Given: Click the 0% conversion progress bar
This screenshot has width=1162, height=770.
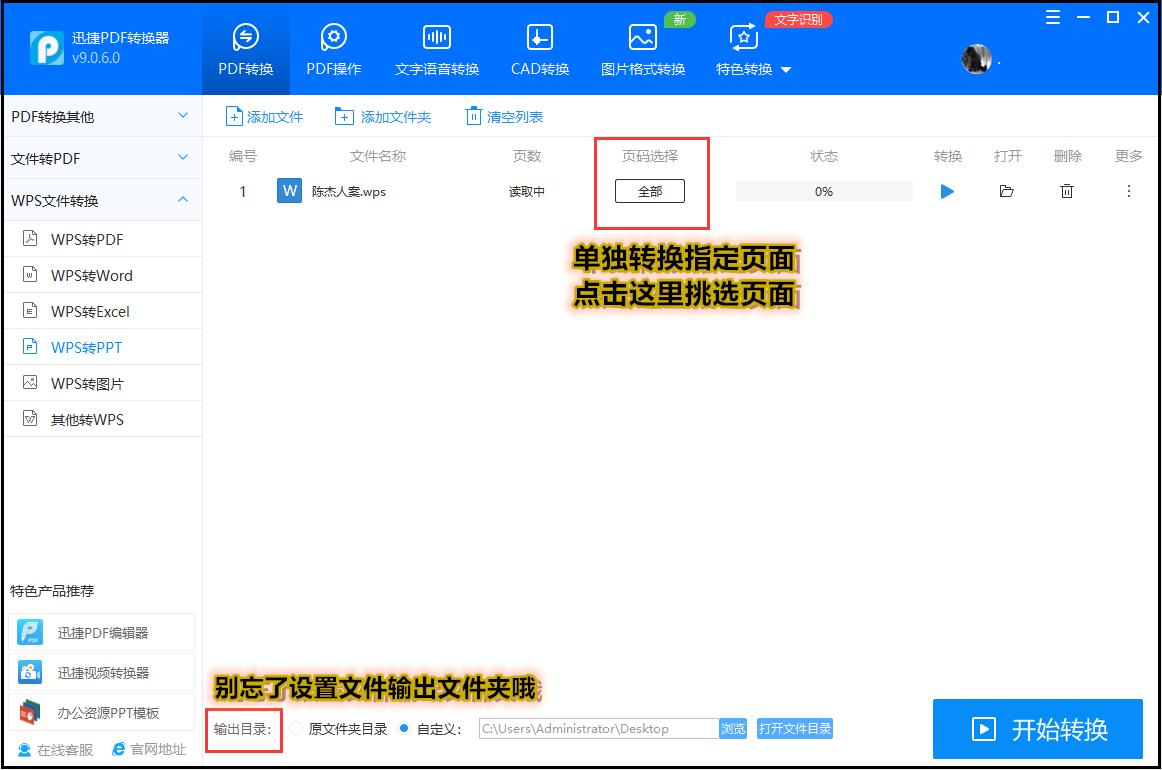Looking at the screenshot, I should tap(823, 190).
